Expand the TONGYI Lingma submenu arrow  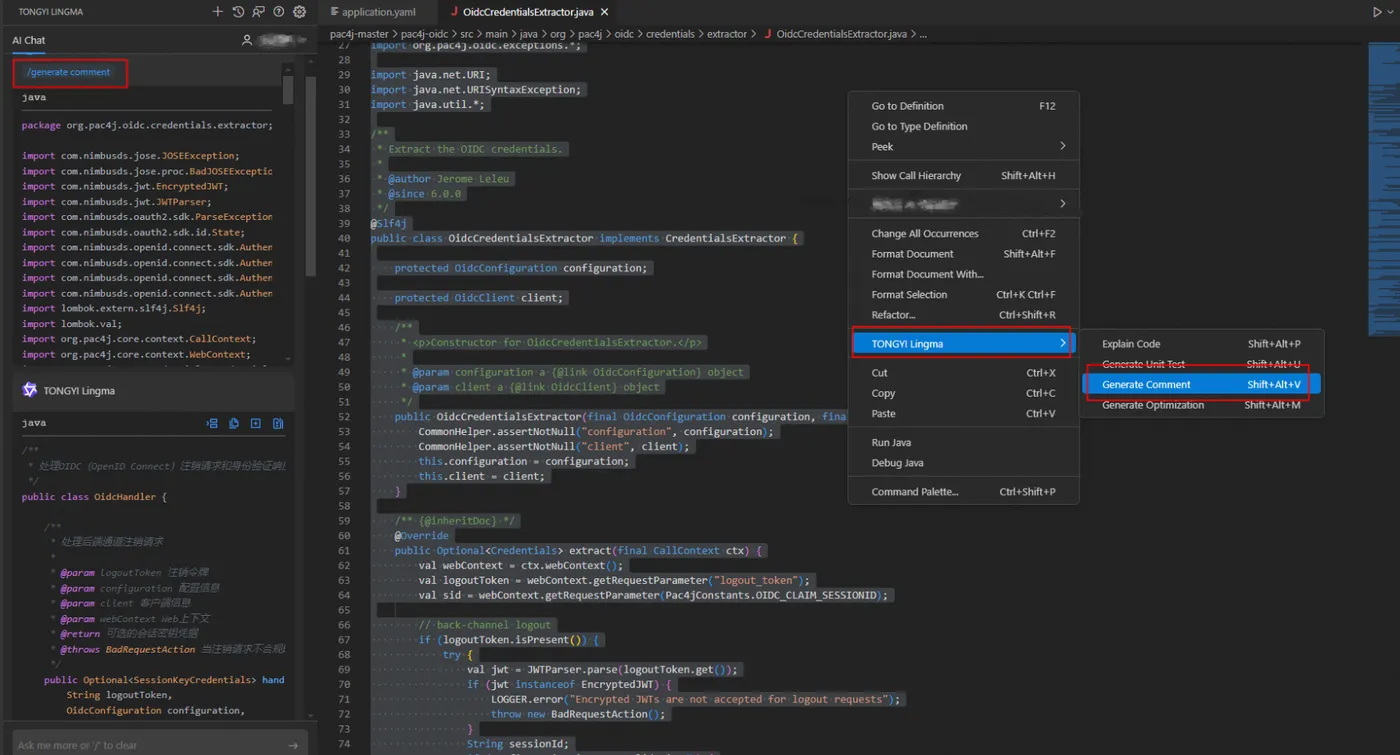click(1063, 344)
